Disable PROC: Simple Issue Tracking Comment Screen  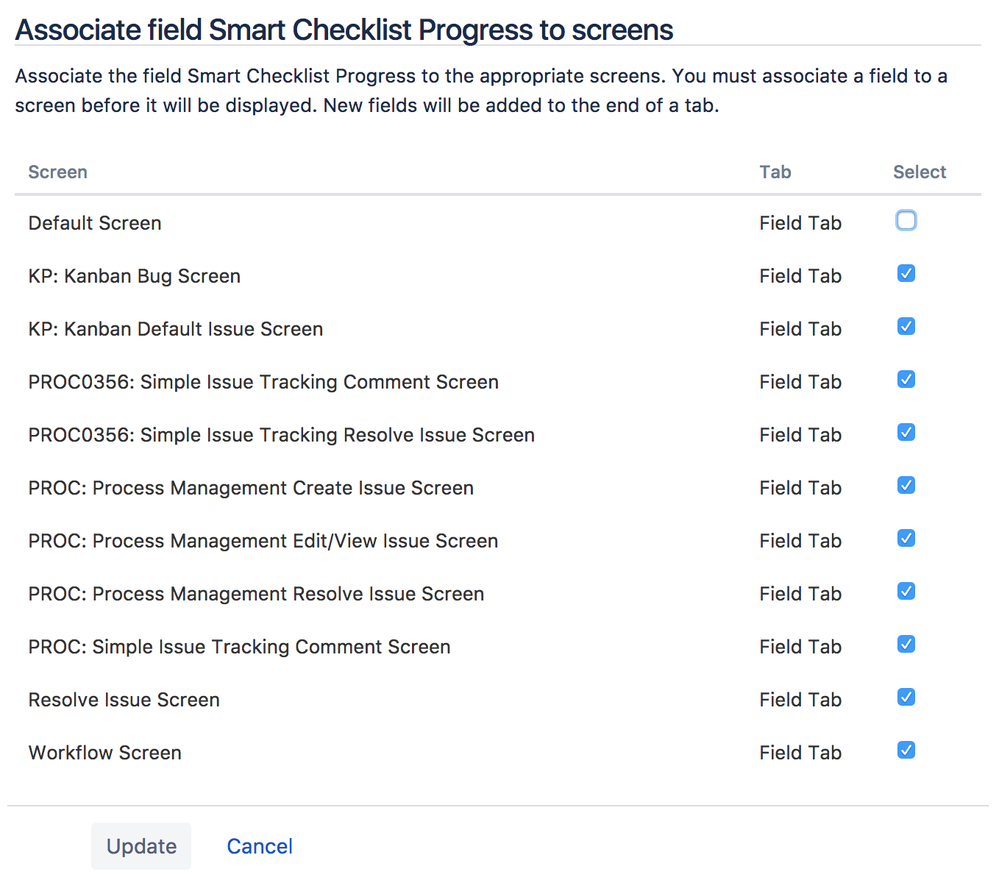906,645
